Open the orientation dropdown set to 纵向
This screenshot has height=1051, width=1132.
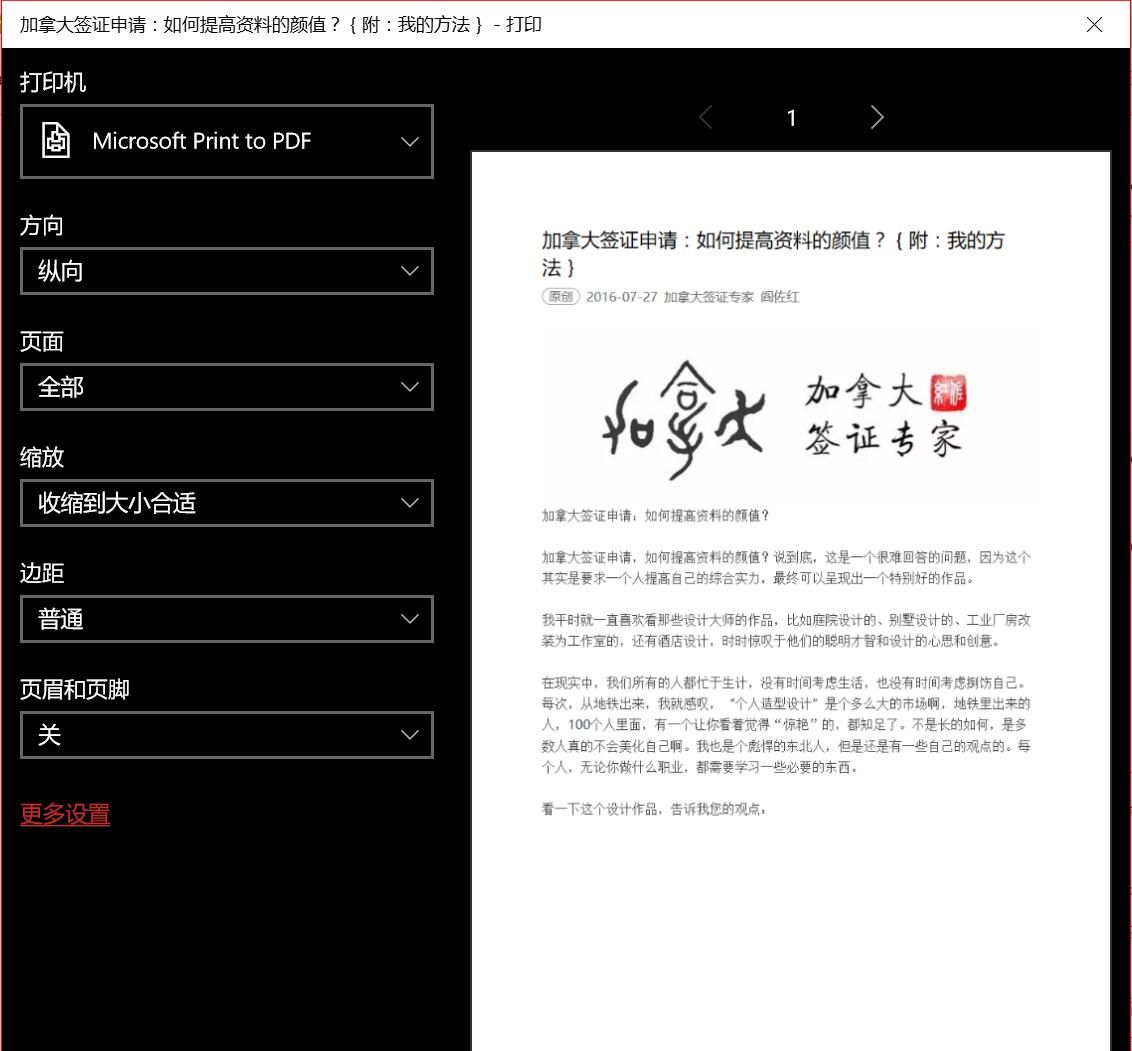pos(227,271)
